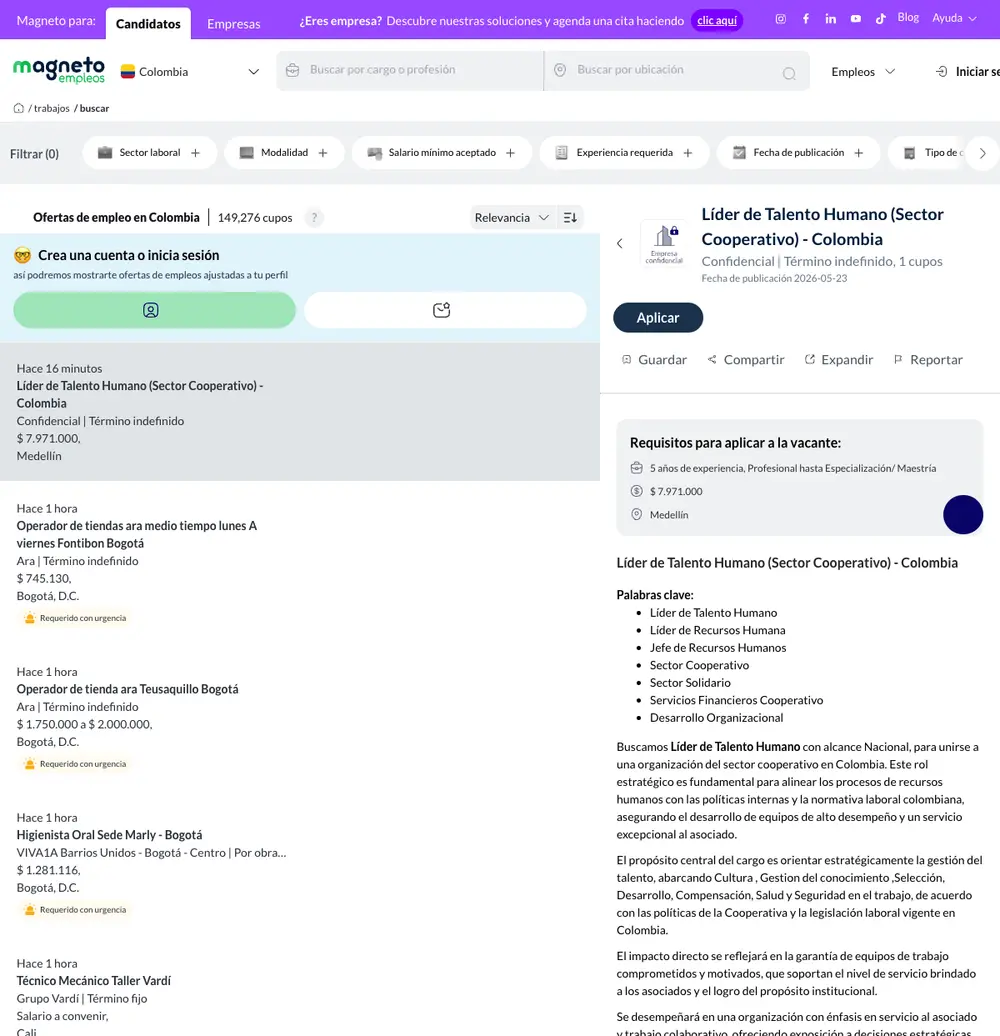Click the dark blue floating circle button
1000x1036 pixels.
click(x=963, y=514)
